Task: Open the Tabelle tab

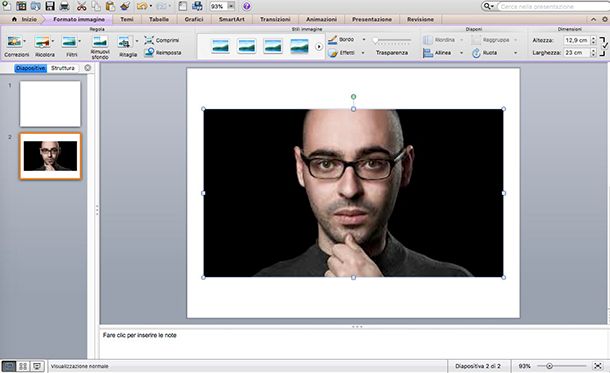Action: 159,19
